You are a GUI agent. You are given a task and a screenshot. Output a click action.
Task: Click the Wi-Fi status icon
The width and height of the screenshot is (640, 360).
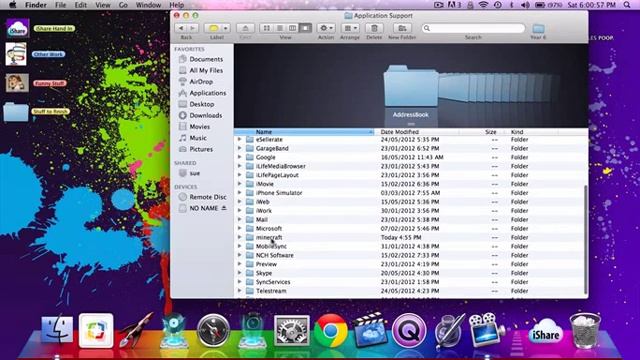484,5
